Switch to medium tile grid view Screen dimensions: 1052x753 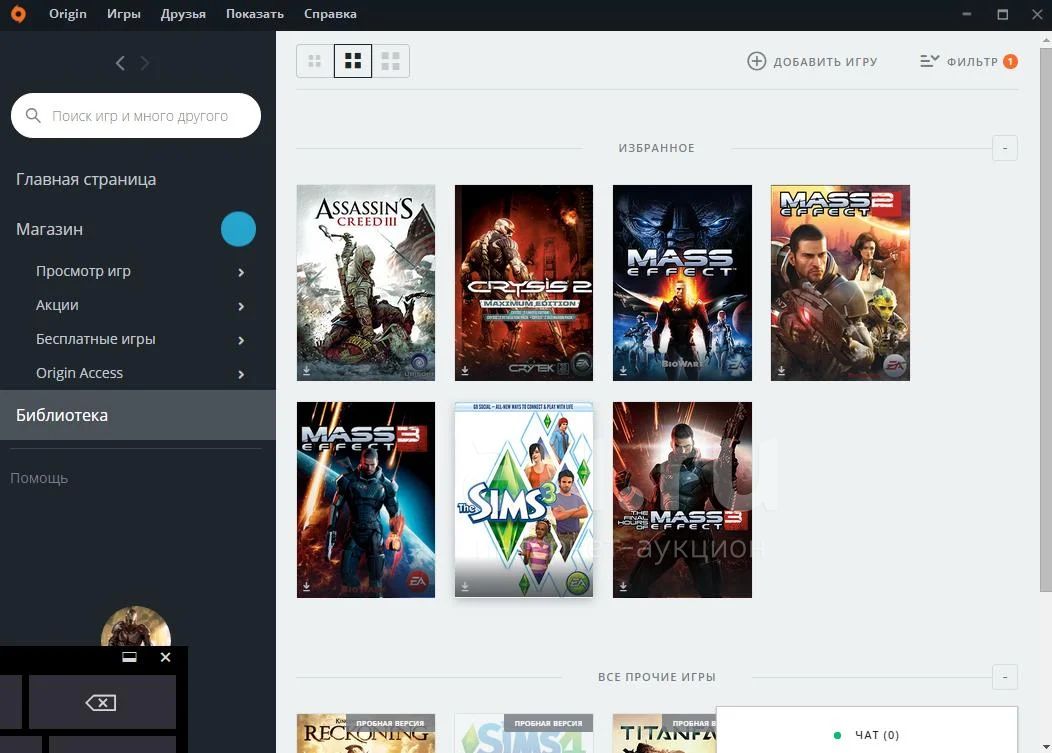(x=353, y=61)
